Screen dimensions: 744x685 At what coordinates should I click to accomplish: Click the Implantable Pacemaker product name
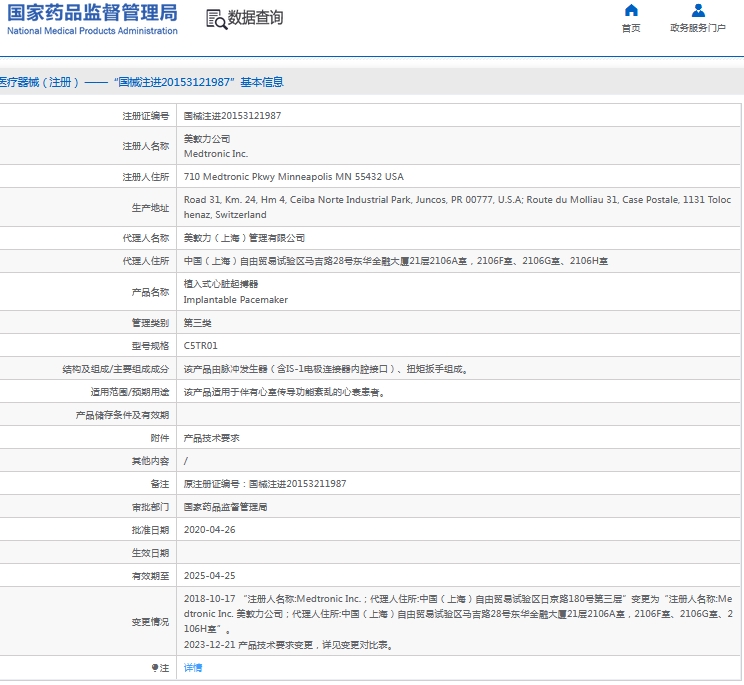tap(235, 300)
